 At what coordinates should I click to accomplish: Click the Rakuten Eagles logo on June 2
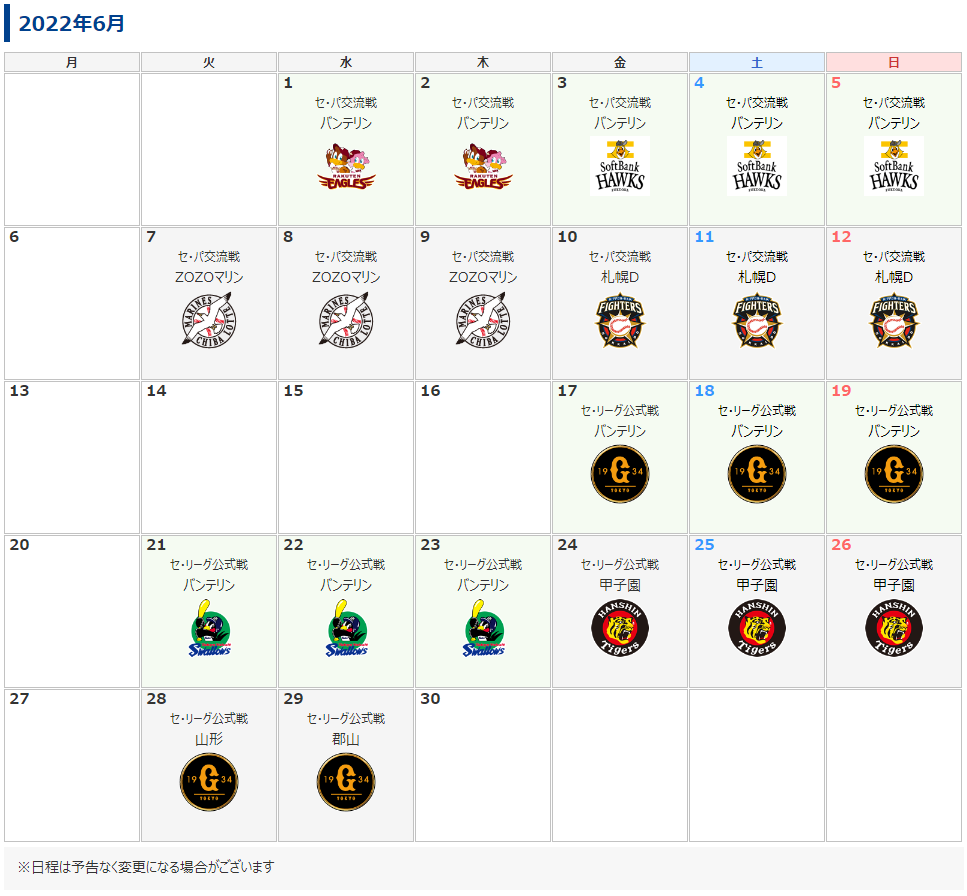[483, 166]
